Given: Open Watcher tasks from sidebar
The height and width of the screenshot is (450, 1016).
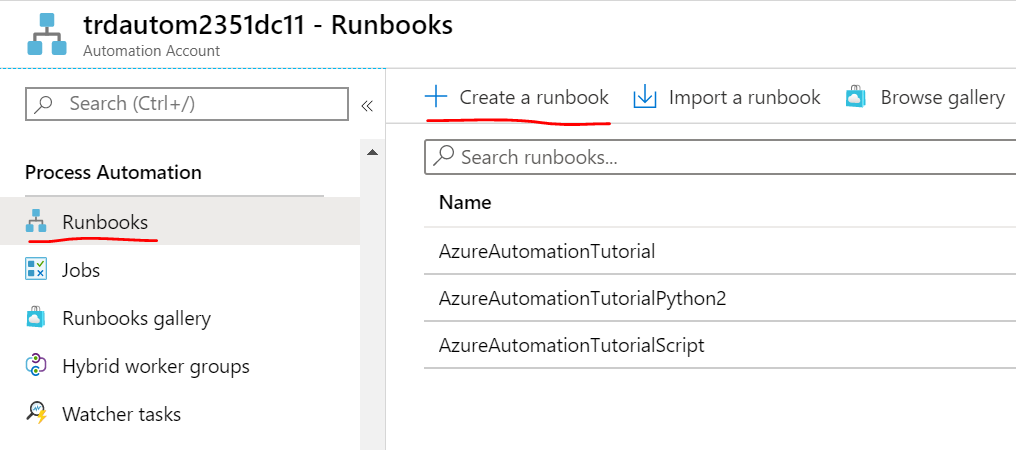Looking at the screenshot, I should click(121, 413).
